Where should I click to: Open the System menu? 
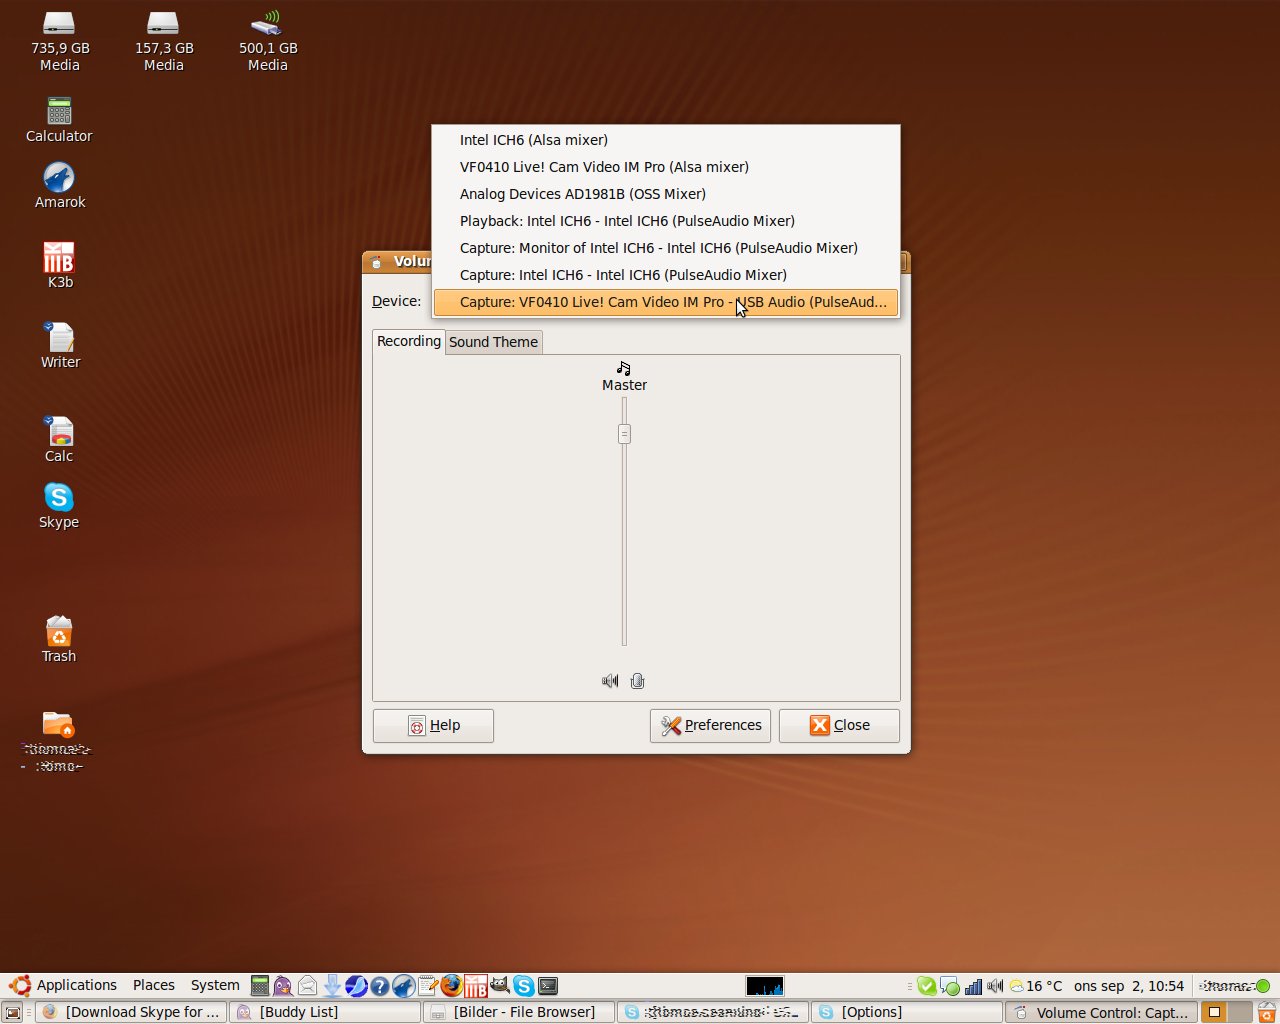click(215, 986)
